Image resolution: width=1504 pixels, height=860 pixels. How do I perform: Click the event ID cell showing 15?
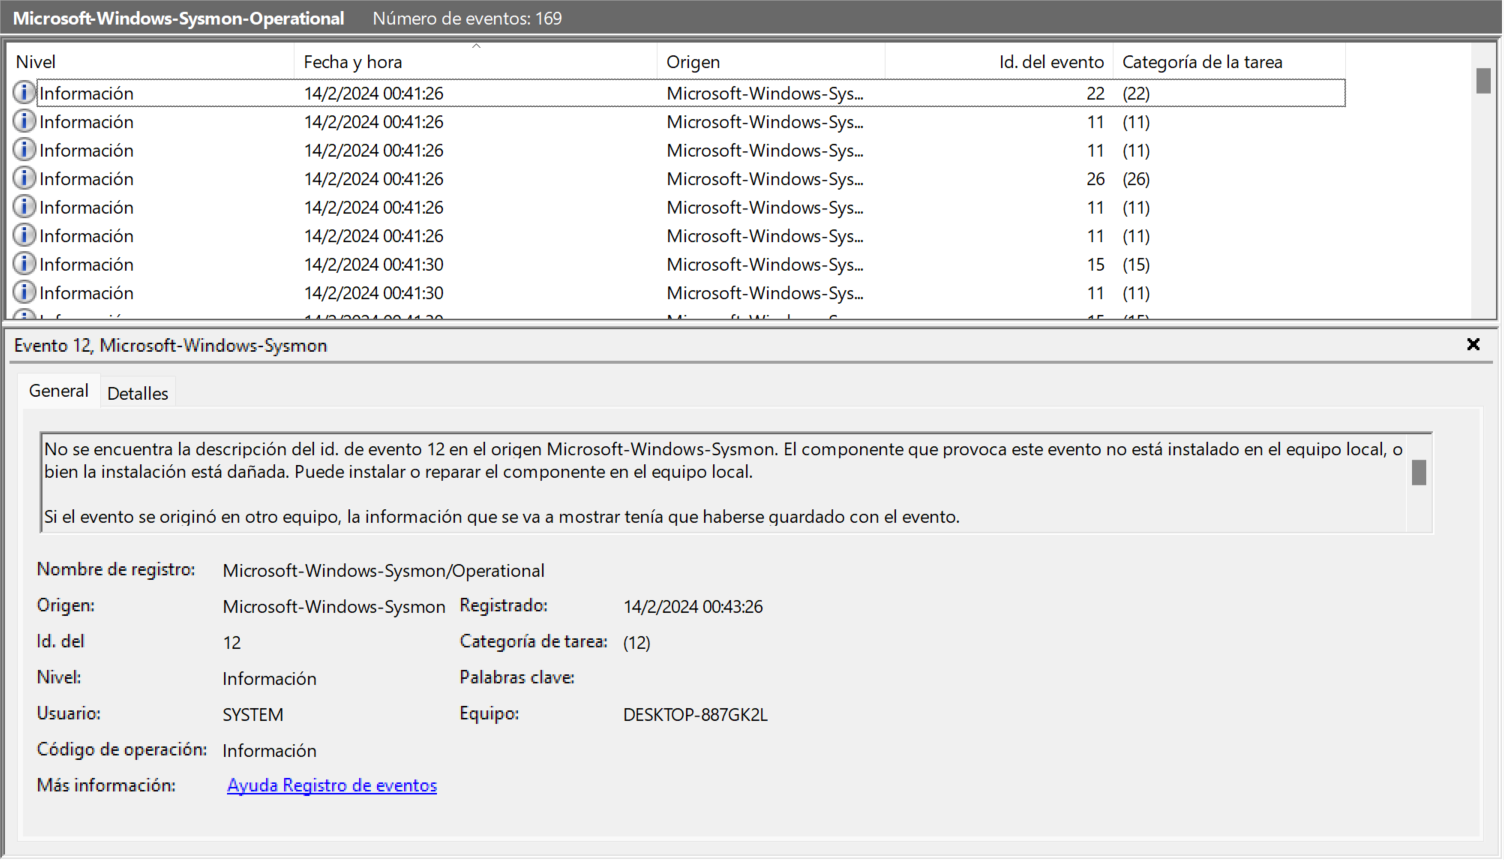pos(1095,265)
